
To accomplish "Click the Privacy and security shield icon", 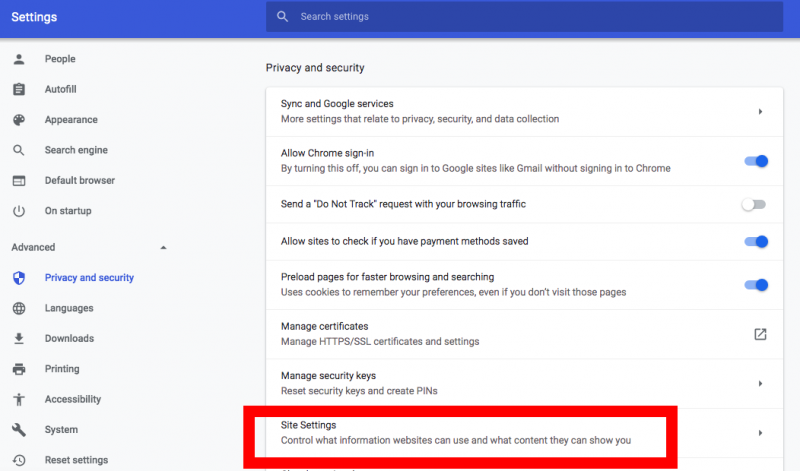I will (19, 278).
